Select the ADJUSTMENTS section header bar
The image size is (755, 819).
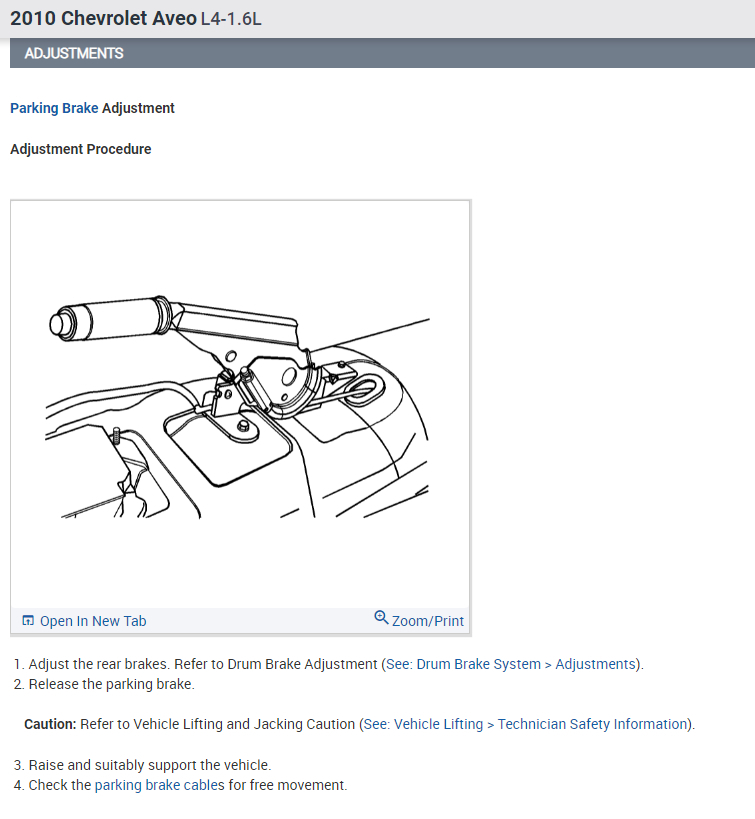pos(382,53)
